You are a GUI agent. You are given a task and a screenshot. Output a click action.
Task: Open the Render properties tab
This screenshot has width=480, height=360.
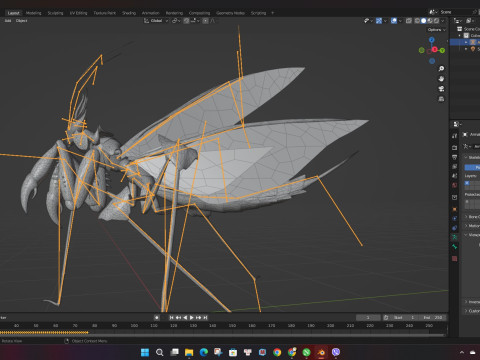(x=454, y=147)
